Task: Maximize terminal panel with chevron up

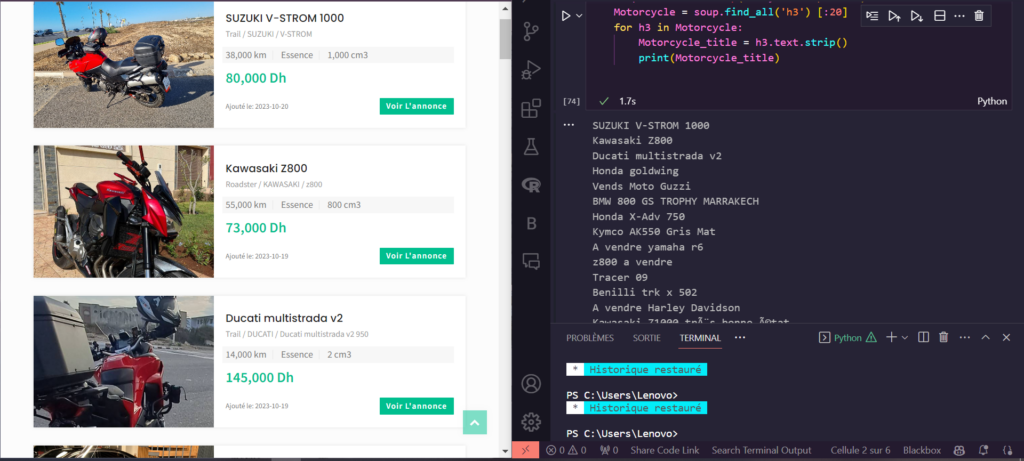Action: [x=985, y=338]
